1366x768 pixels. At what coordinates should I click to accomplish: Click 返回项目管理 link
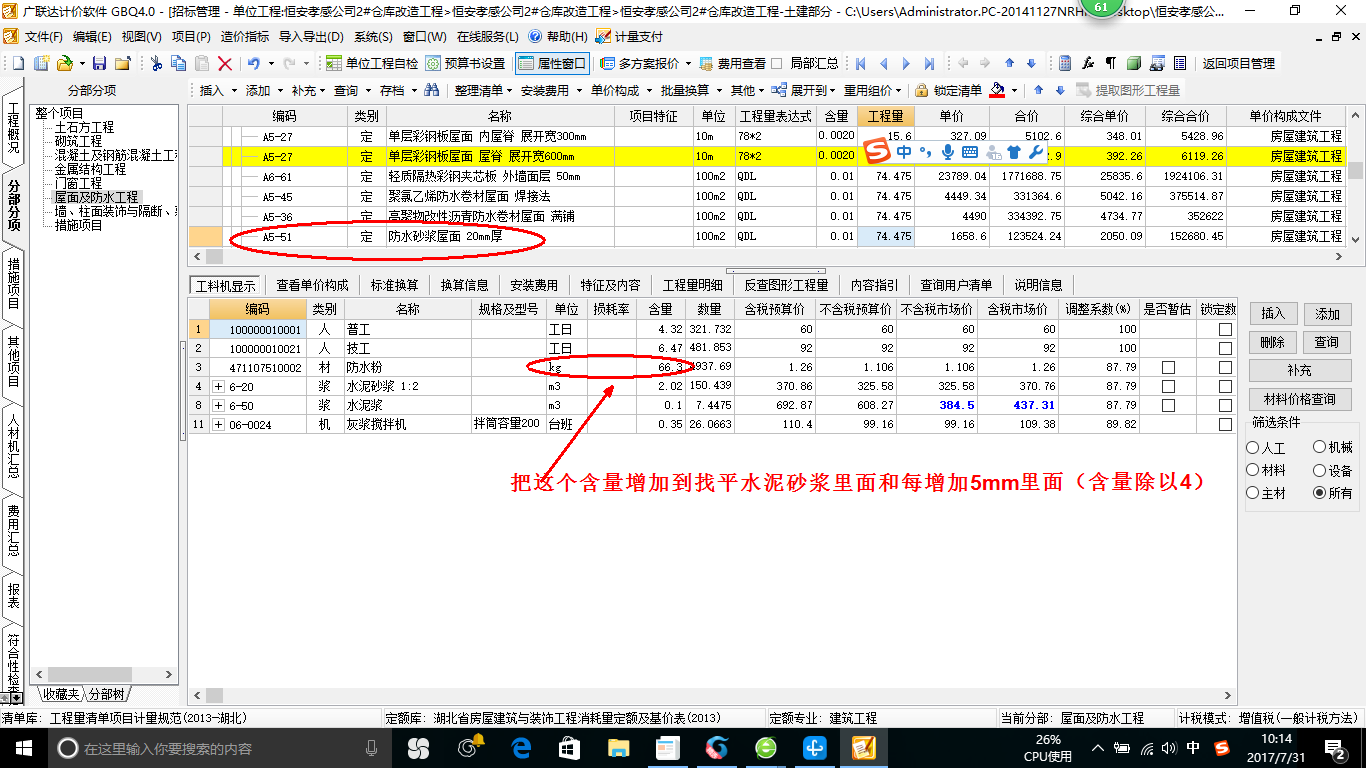[1238, 63]
